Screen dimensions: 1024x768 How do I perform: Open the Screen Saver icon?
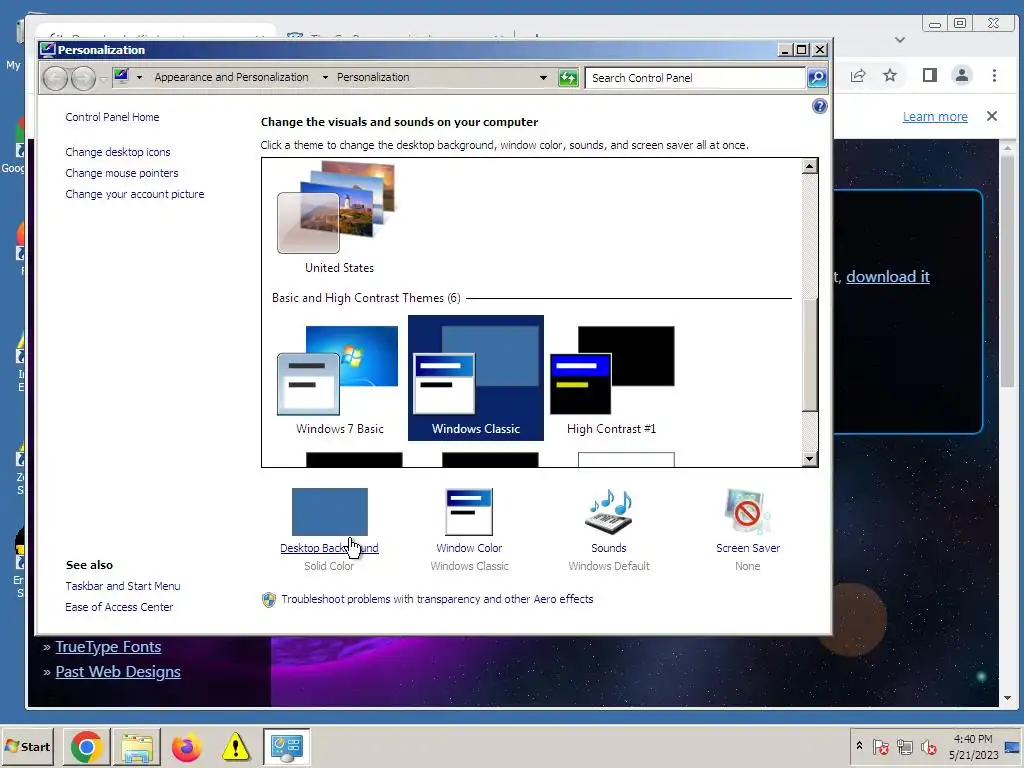click(x=748, y=511)
